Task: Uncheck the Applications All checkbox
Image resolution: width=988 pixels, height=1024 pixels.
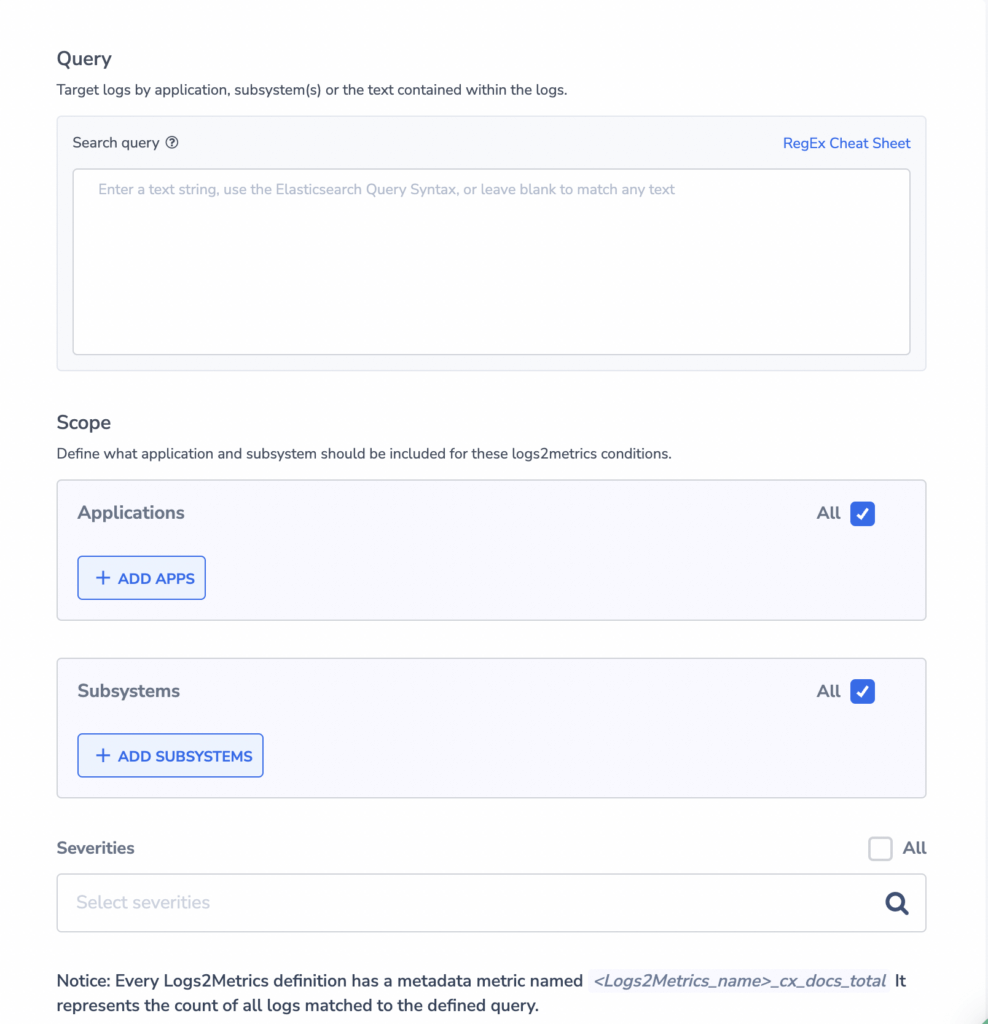Action: click(862, 513)
